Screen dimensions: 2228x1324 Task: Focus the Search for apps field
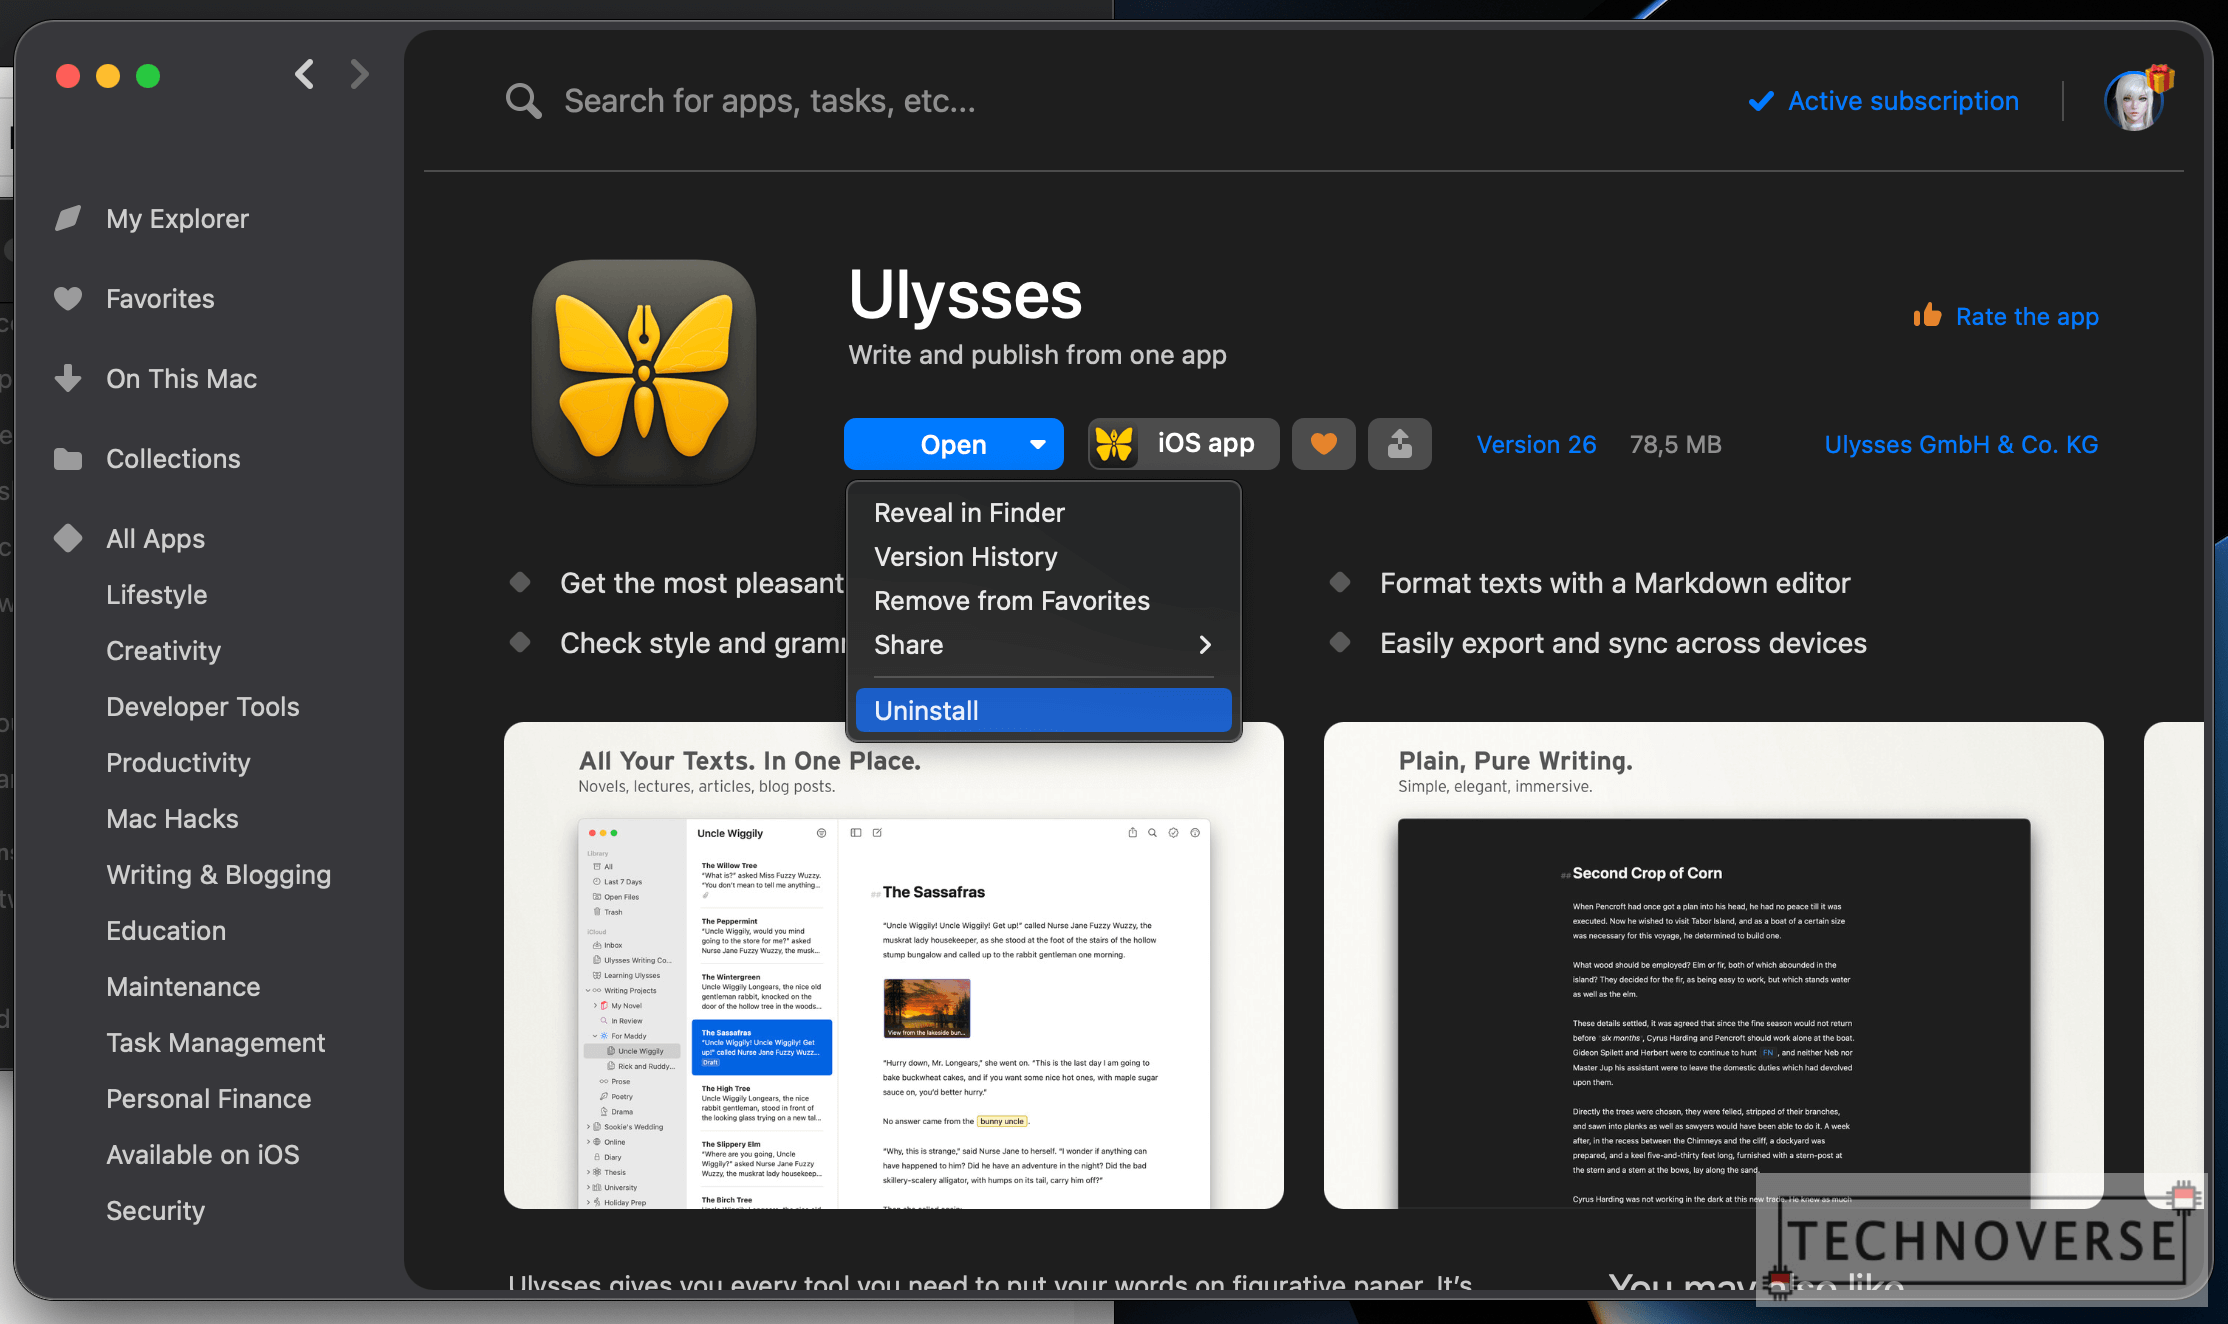pos(769,101)
